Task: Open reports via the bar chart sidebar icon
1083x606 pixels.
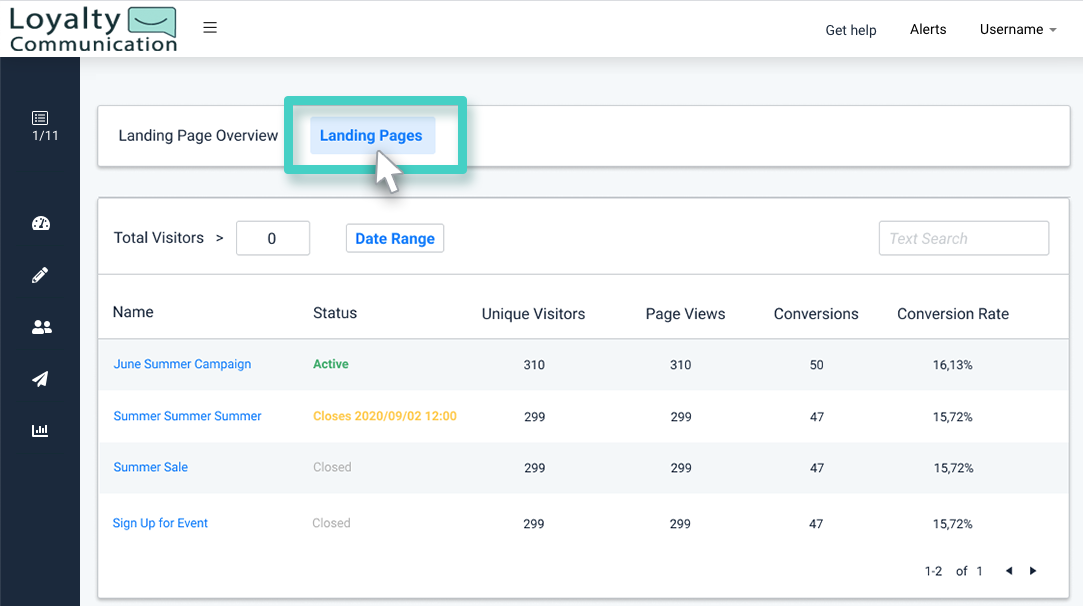Action: pos(40,430)
